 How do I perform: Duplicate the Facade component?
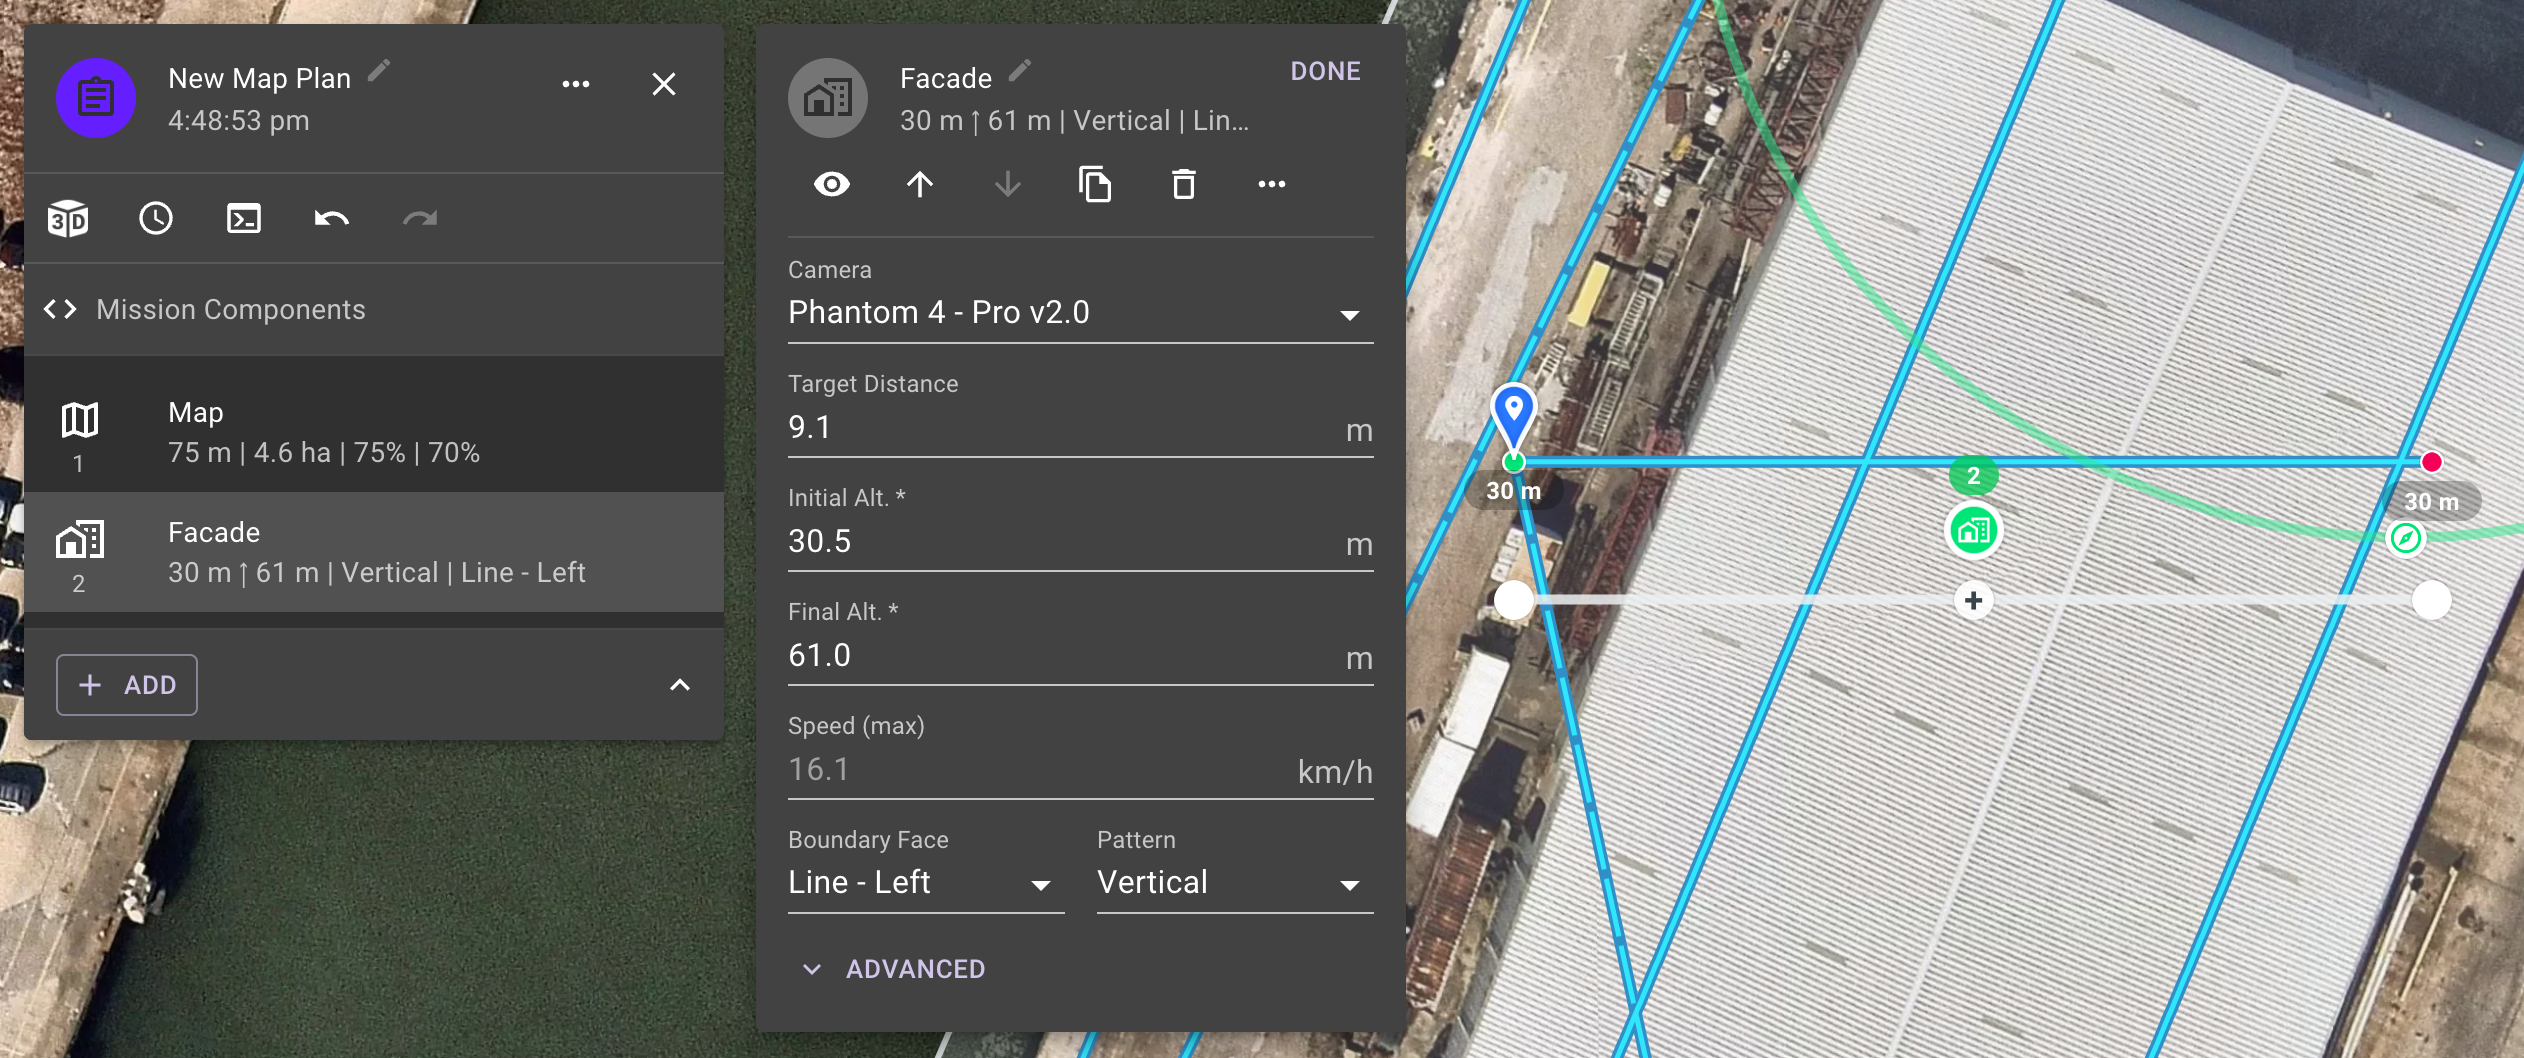click(x=1096, y=184)
